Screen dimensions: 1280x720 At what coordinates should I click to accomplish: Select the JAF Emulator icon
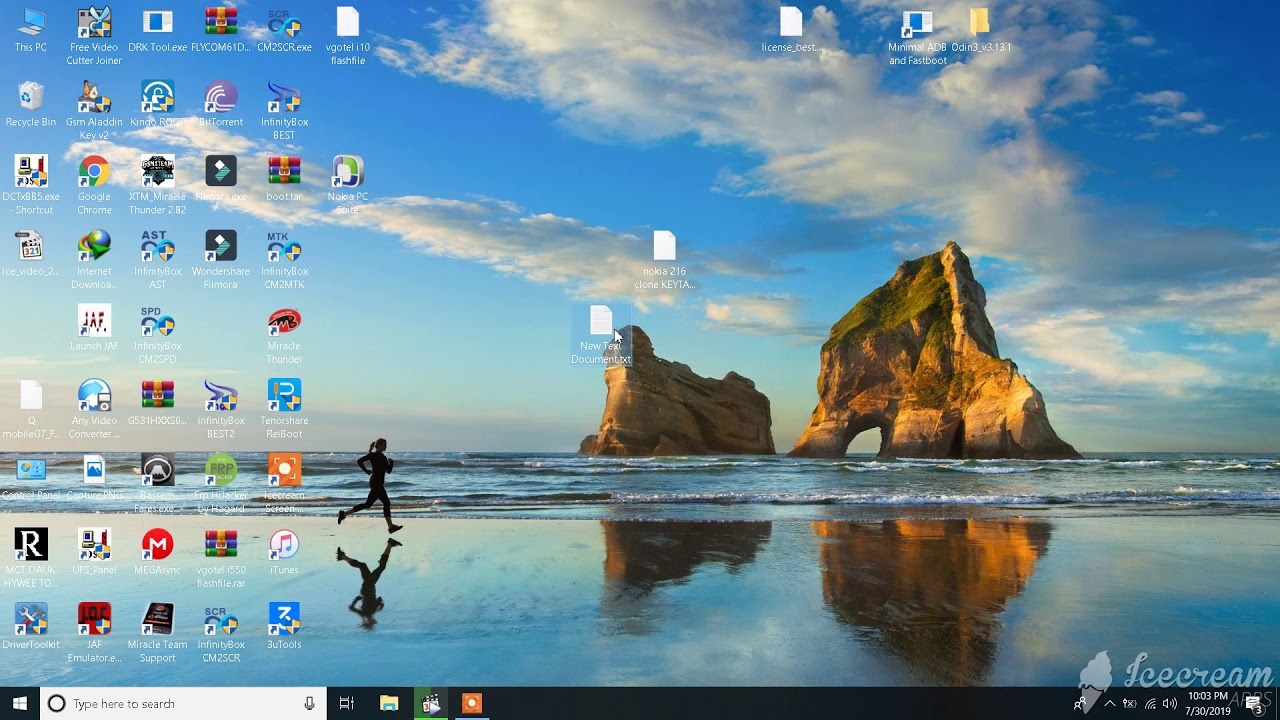(94, 633)
